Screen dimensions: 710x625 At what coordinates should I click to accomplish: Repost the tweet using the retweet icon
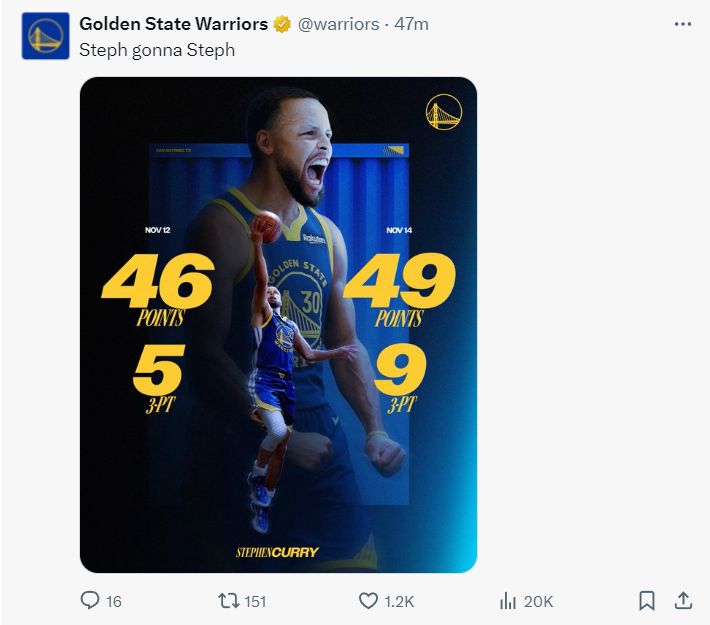click(227, 600)
